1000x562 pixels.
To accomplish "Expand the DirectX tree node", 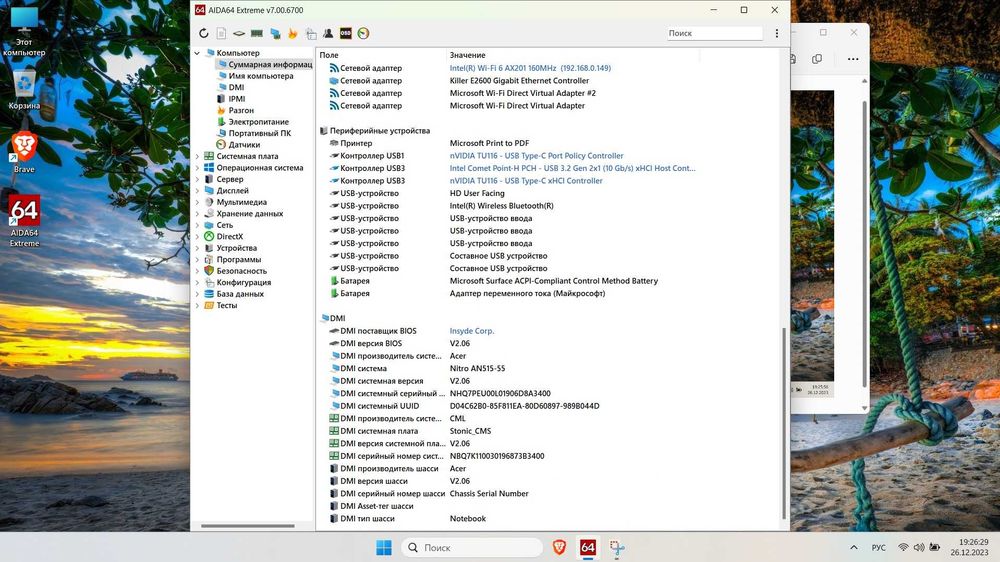I will pos(198,237).
